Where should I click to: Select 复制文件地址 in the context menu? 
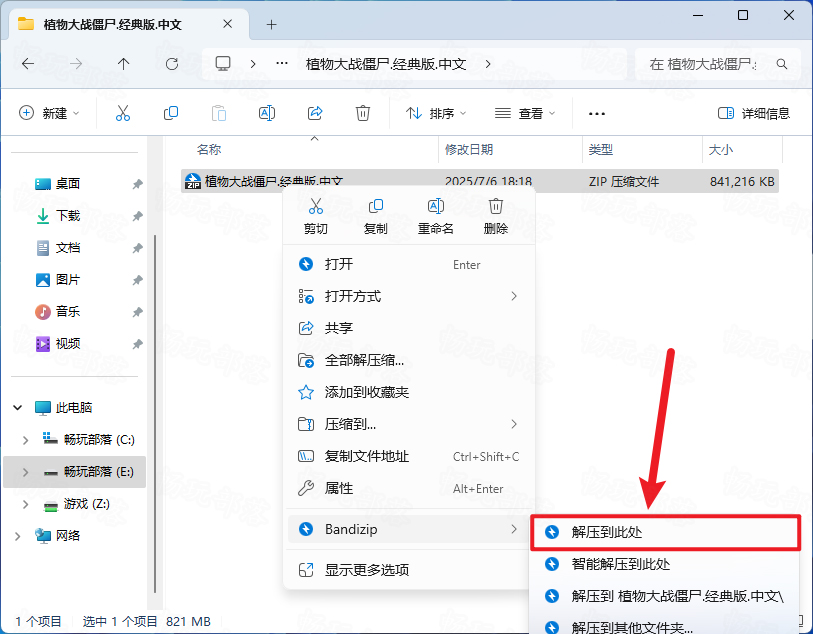click(410, 456)
